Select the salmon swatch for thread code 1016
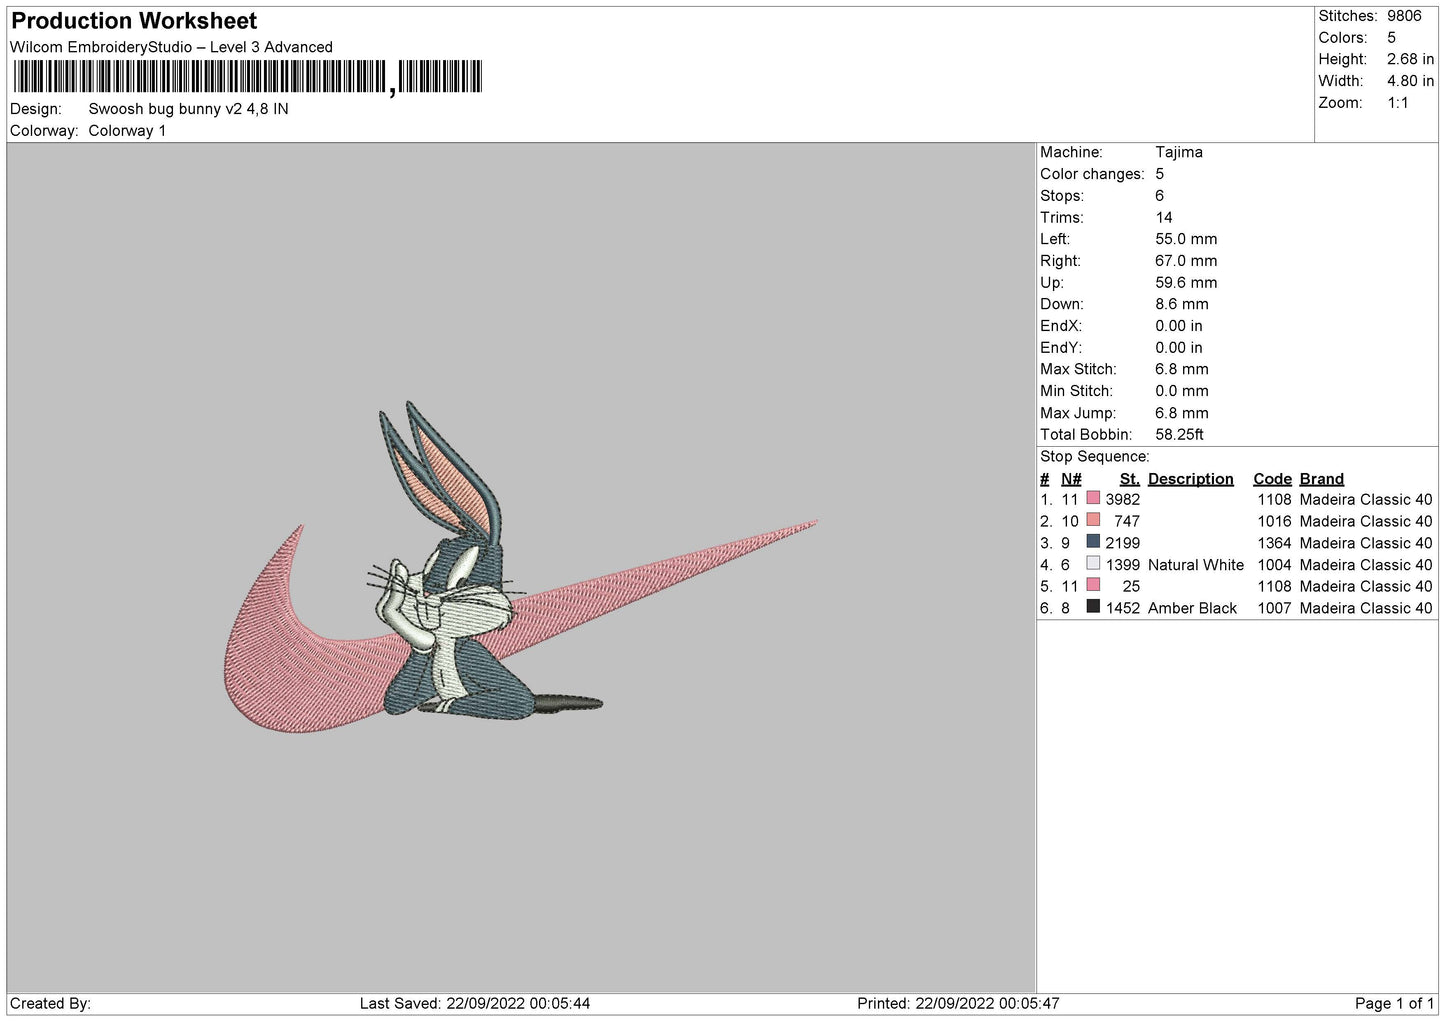Image resolution: width=1445 pixels, height=1021 pixels. pos(1093,520)
